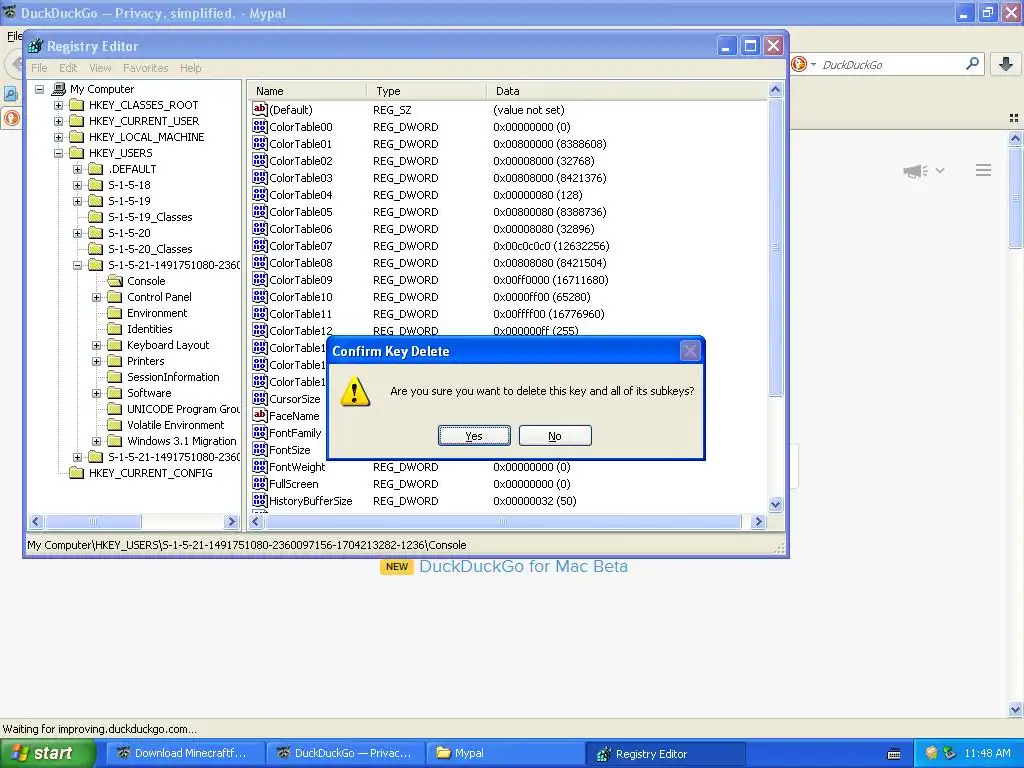Open Downloads arrow in Mypal toolbar
The image size is (1024, 768).
click(x=1006, y=64)
